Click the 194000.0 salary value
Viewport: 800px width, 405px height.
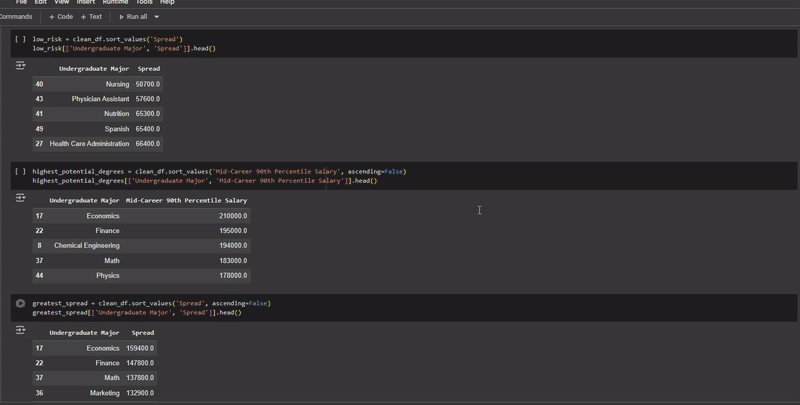[x=233, y=246]
